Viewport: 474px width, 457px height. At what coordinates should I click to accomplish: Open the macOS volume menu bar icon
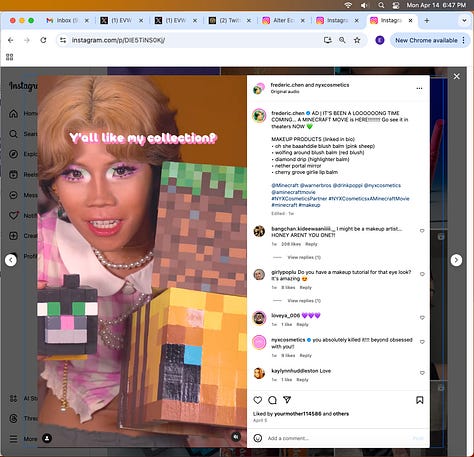[364, 5]
